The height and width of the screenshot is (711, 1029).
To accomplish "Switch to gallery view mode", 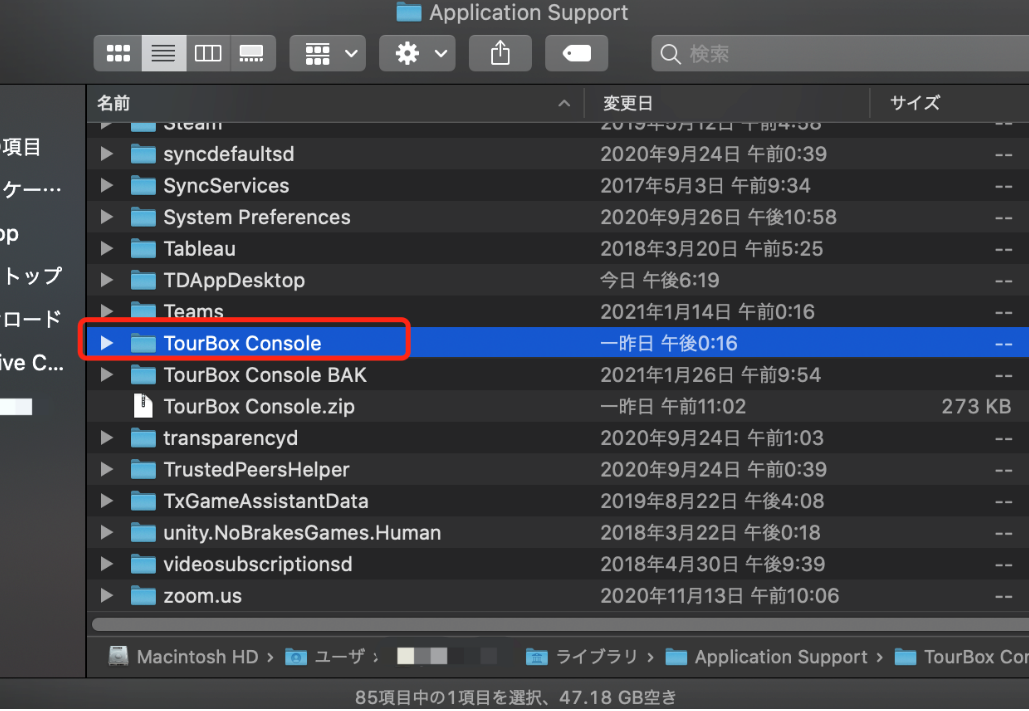I will click(252, 53).
